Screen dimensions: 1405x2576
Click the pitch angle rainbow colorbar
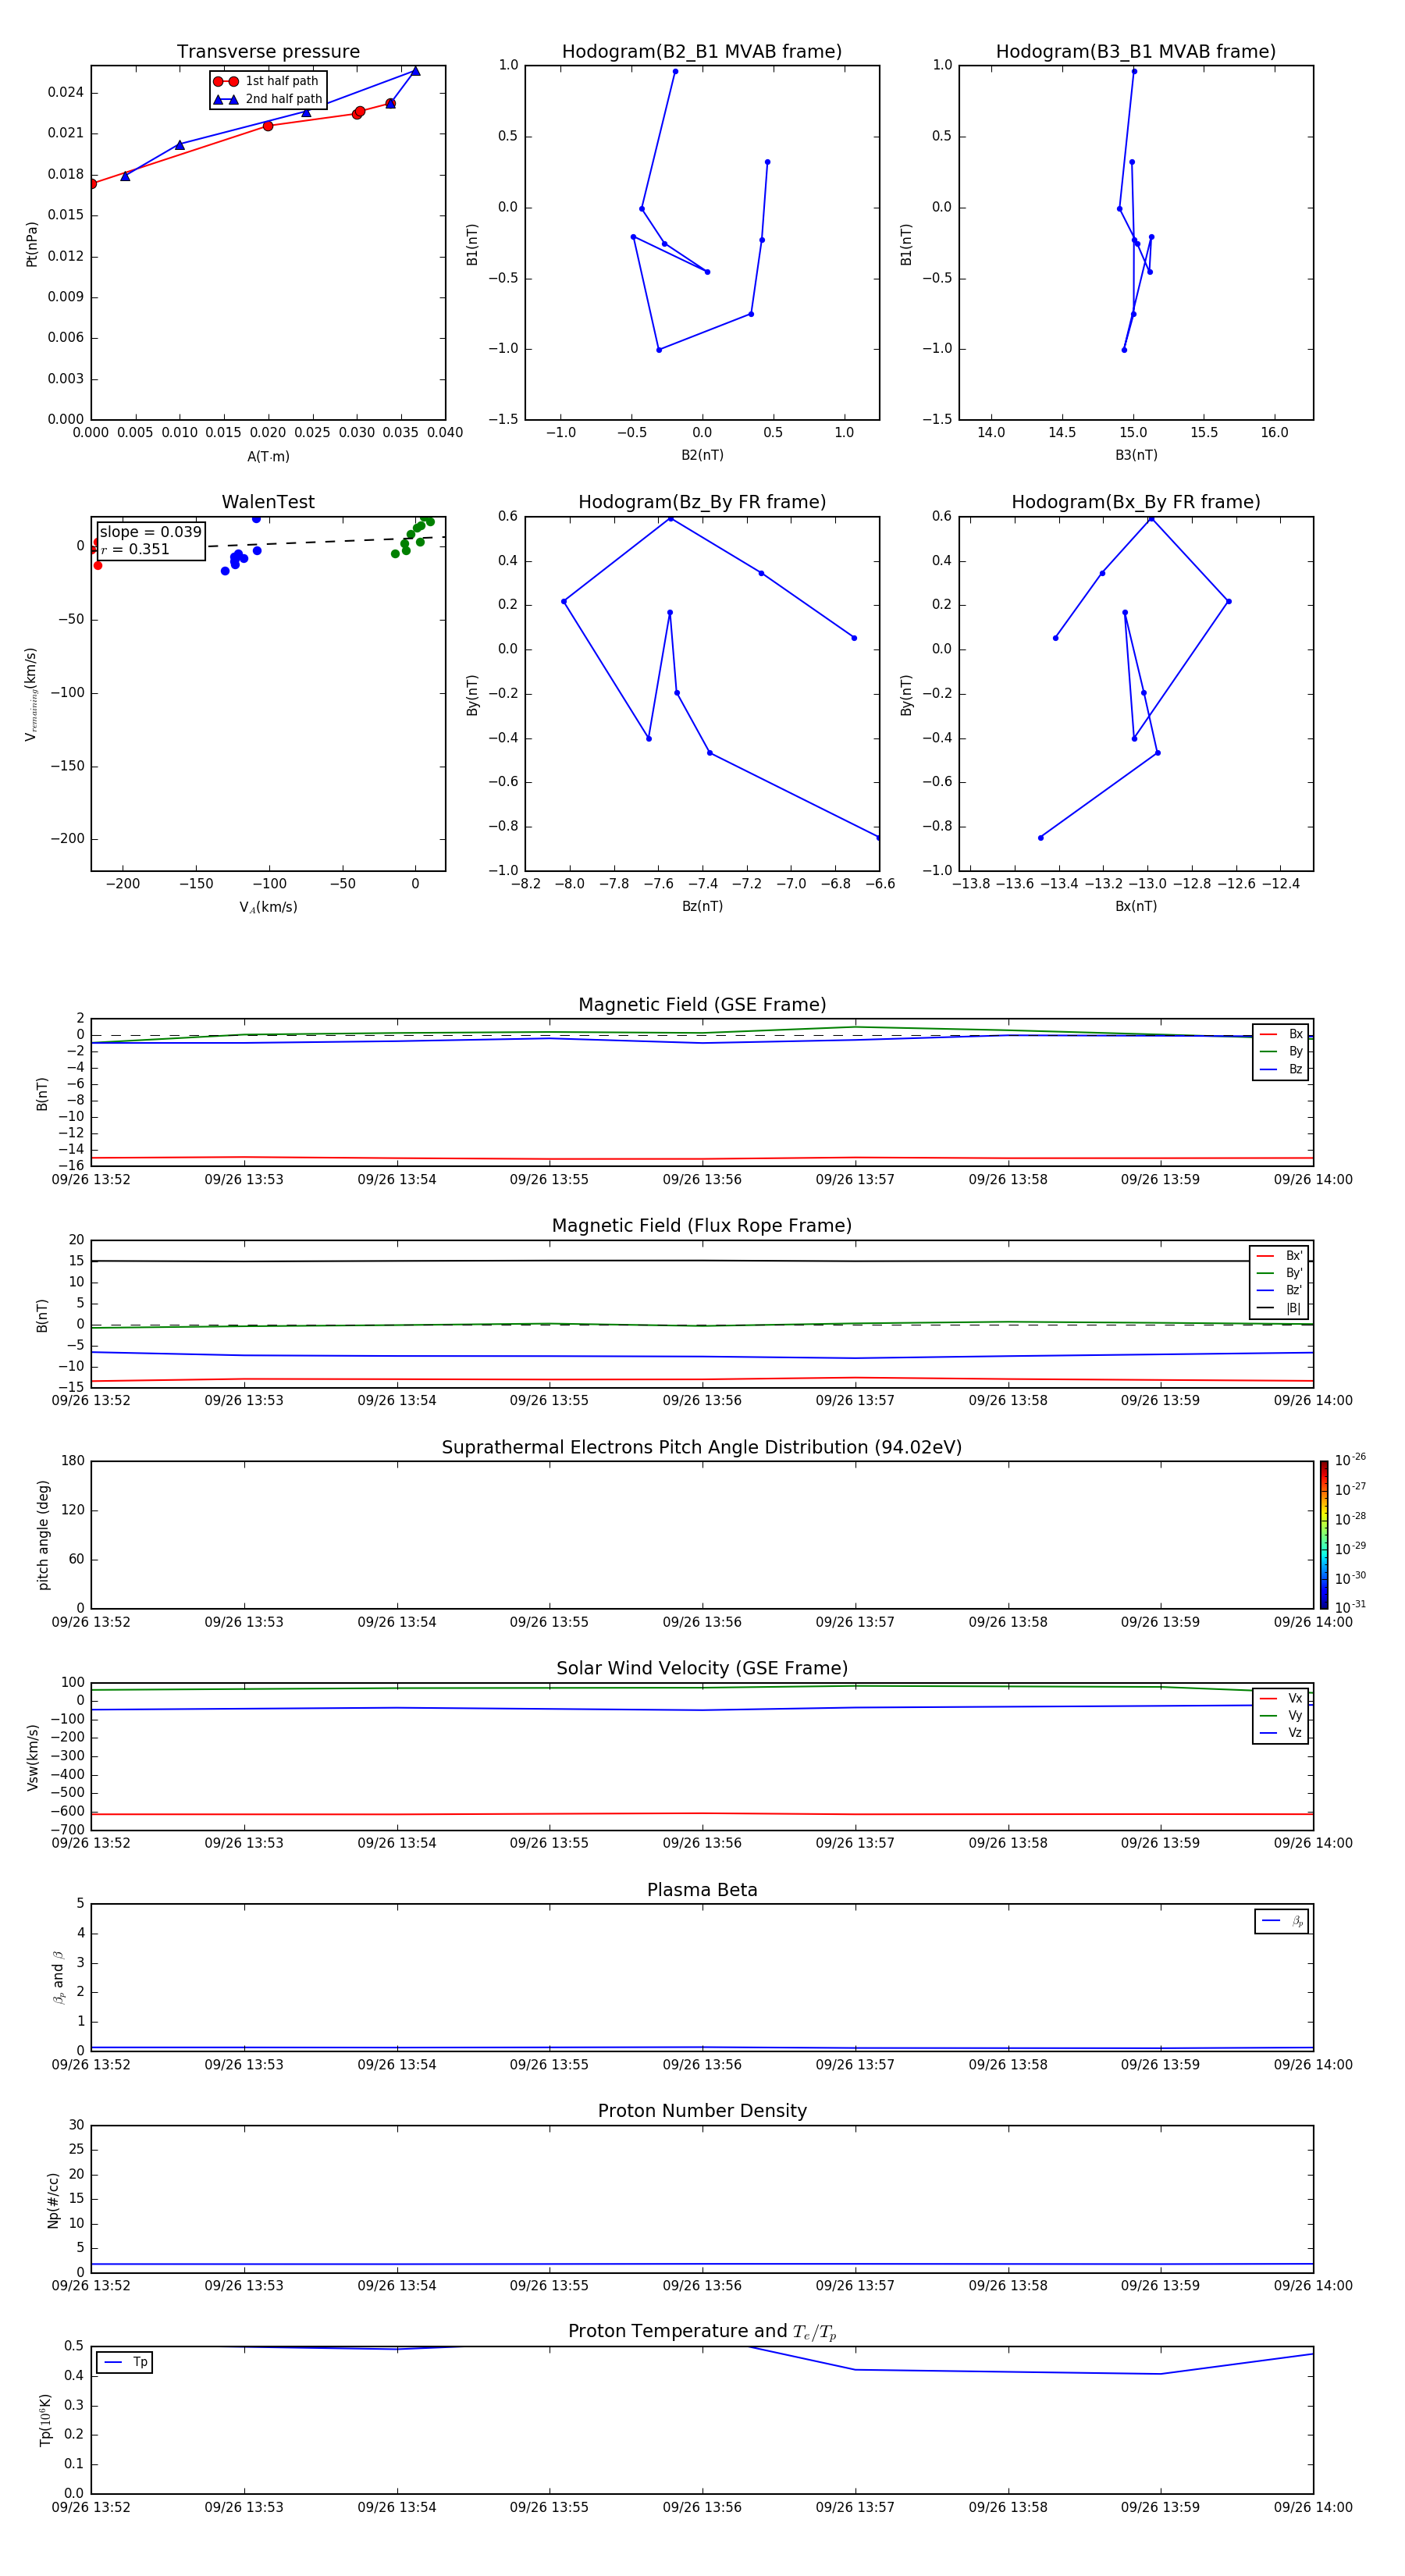1324,1535
